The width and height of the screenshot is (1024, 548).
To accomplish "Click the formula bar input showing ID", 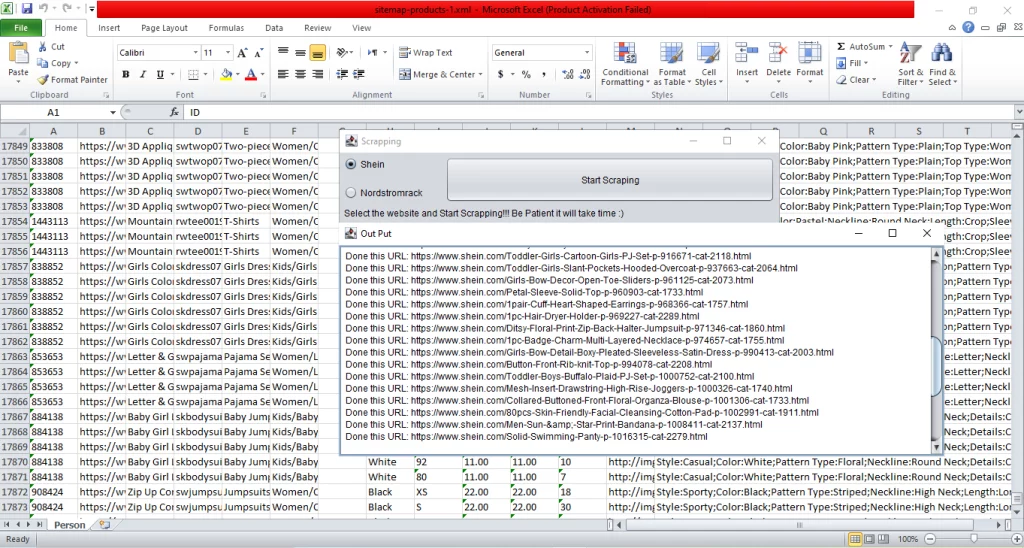I will 601,112.
